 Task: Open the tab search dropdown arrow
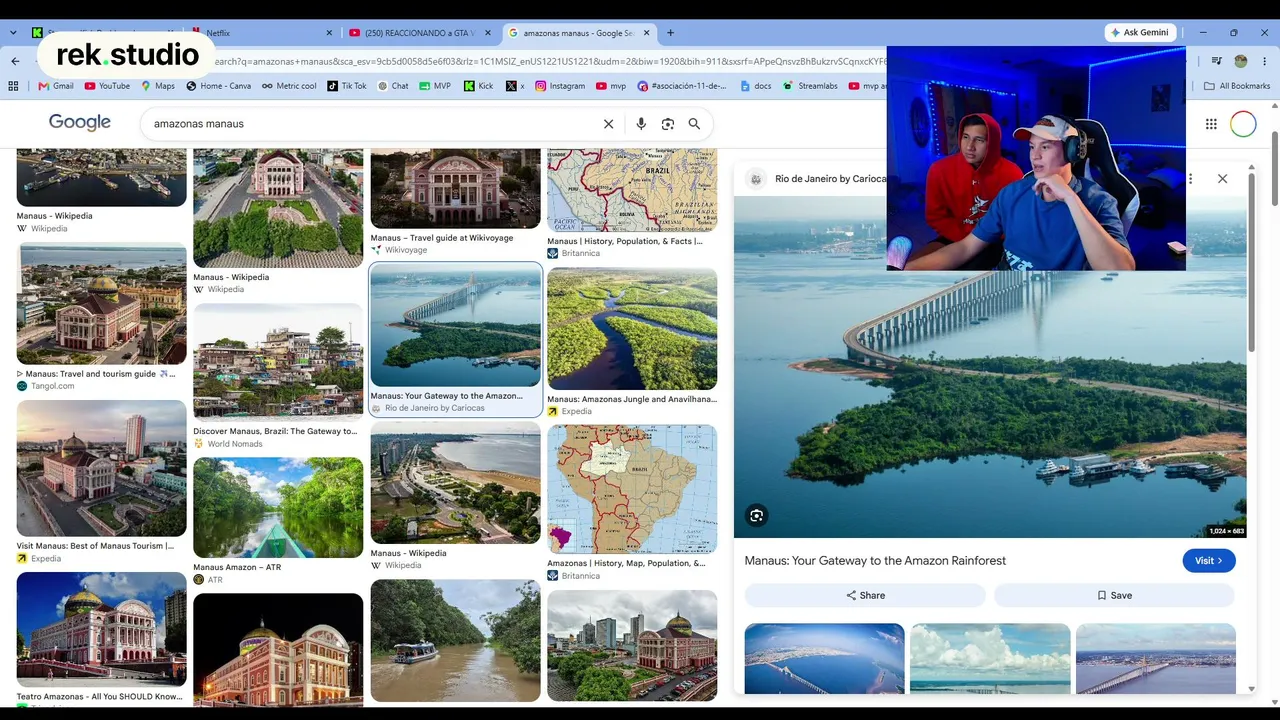(x=13, y=33)
